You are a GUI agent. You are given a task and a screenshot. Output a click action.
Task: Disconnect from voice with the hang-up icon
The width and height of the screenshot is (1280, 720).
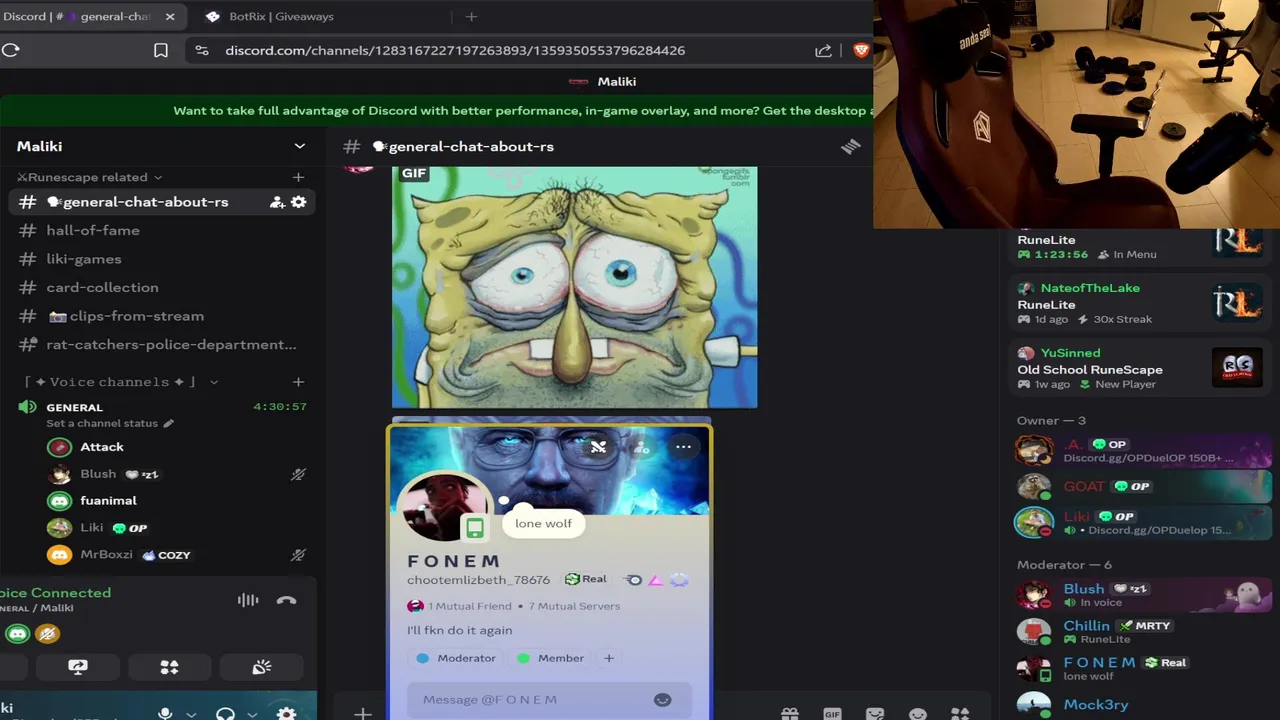pos(286,601)
